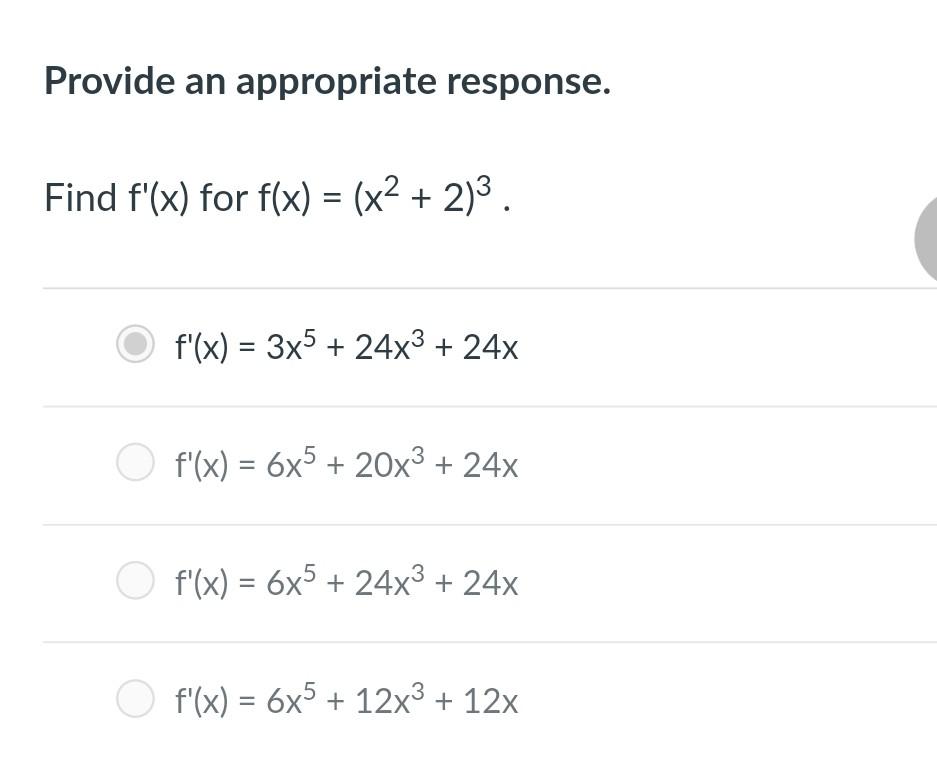
Task: Click the answer label text containing 20x³
Action: pos(347,463)
